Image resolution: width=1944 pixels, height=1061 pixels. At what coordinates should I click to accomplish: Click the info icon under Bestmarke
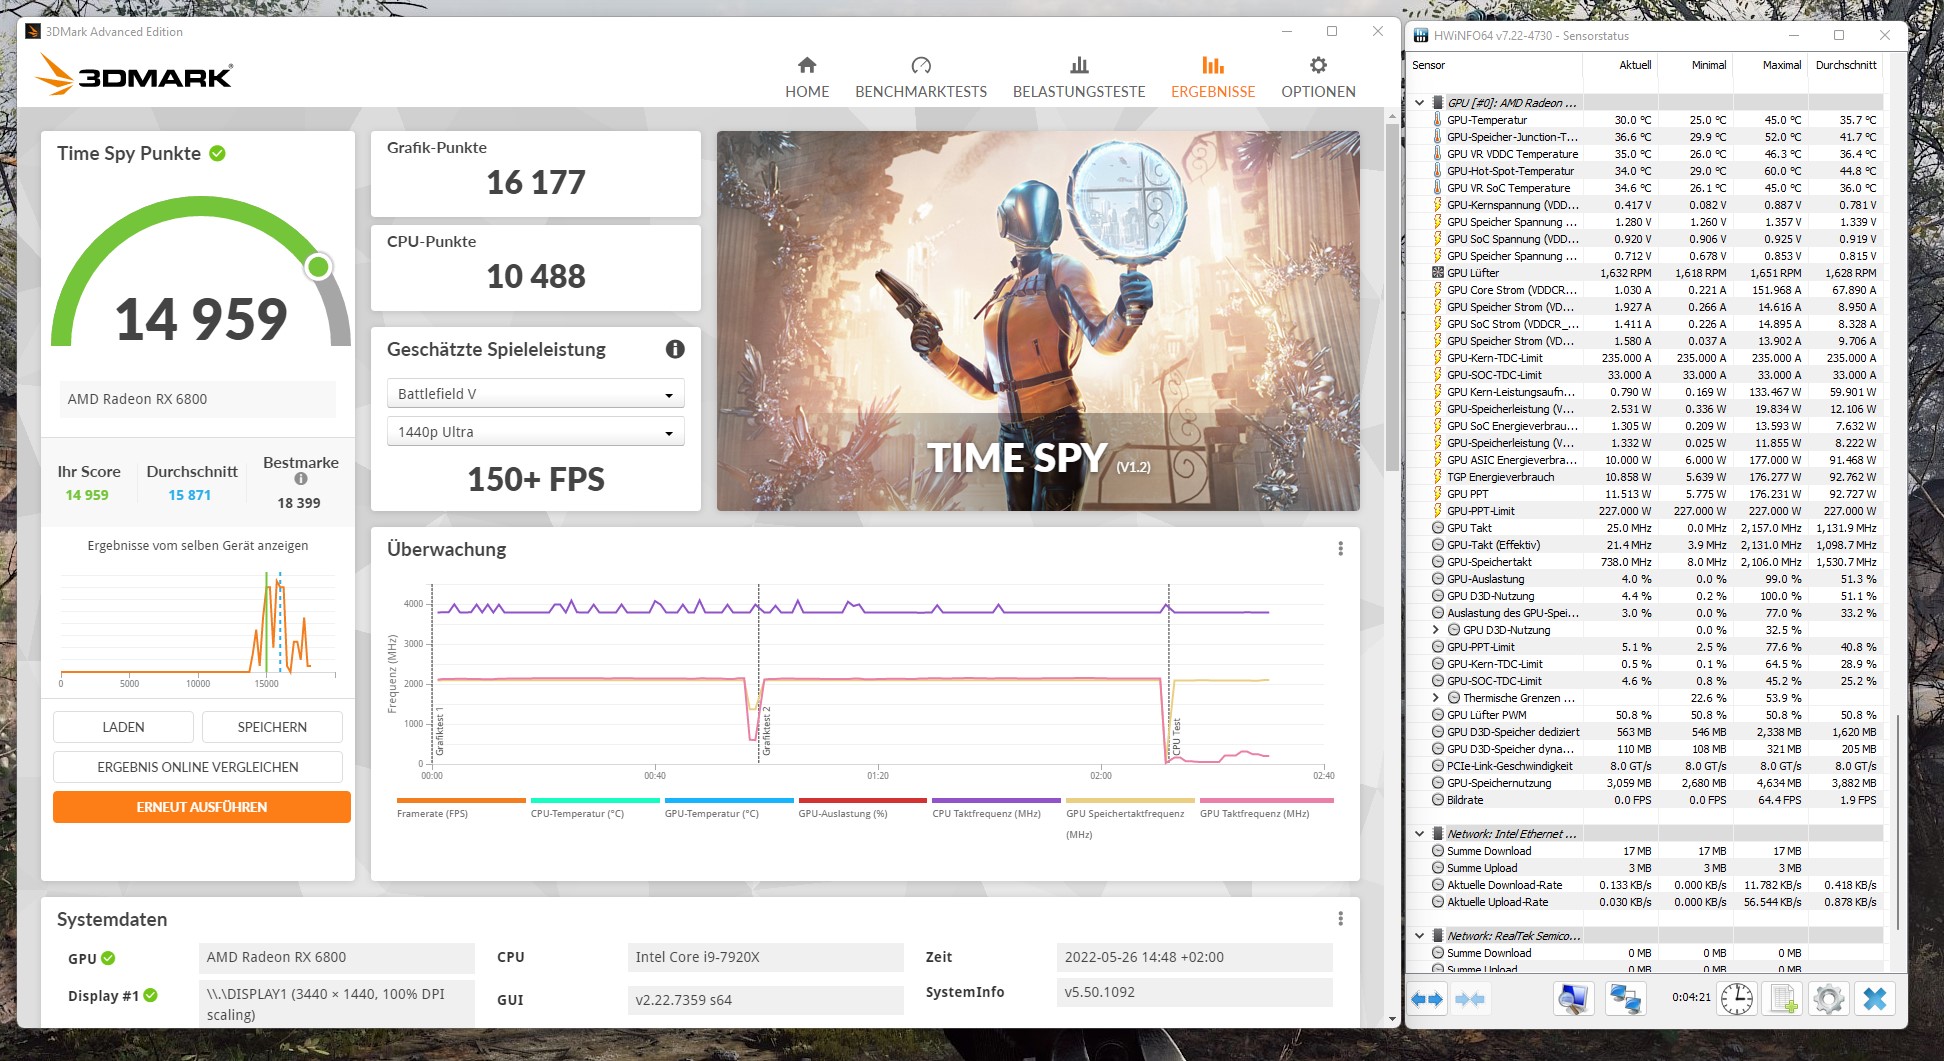click(x=300, y=479)
